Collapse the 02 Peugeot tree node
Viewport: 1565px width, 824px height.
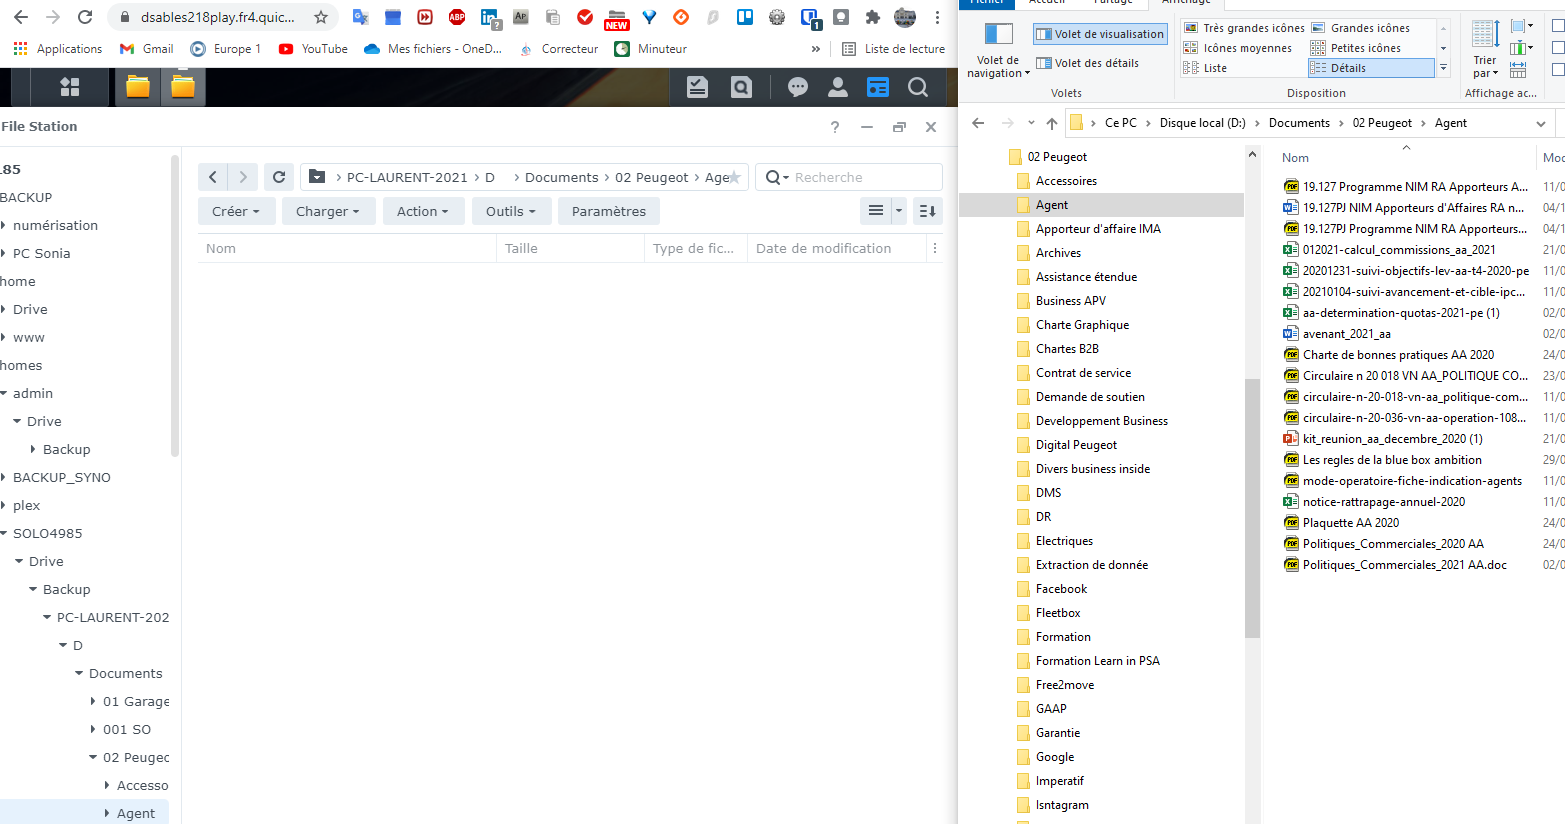[93, 758]
